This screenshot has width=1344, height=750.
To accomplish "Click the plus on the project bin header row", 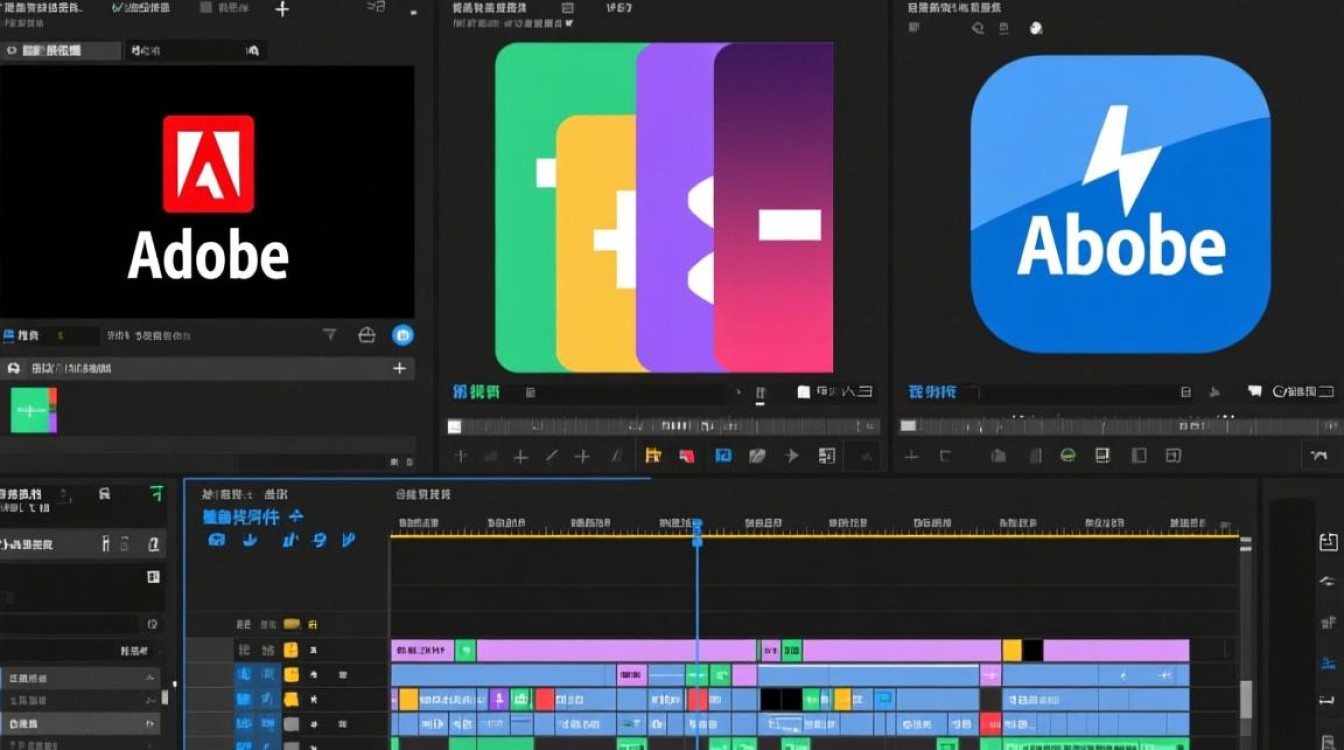I will tap(399, 368).
